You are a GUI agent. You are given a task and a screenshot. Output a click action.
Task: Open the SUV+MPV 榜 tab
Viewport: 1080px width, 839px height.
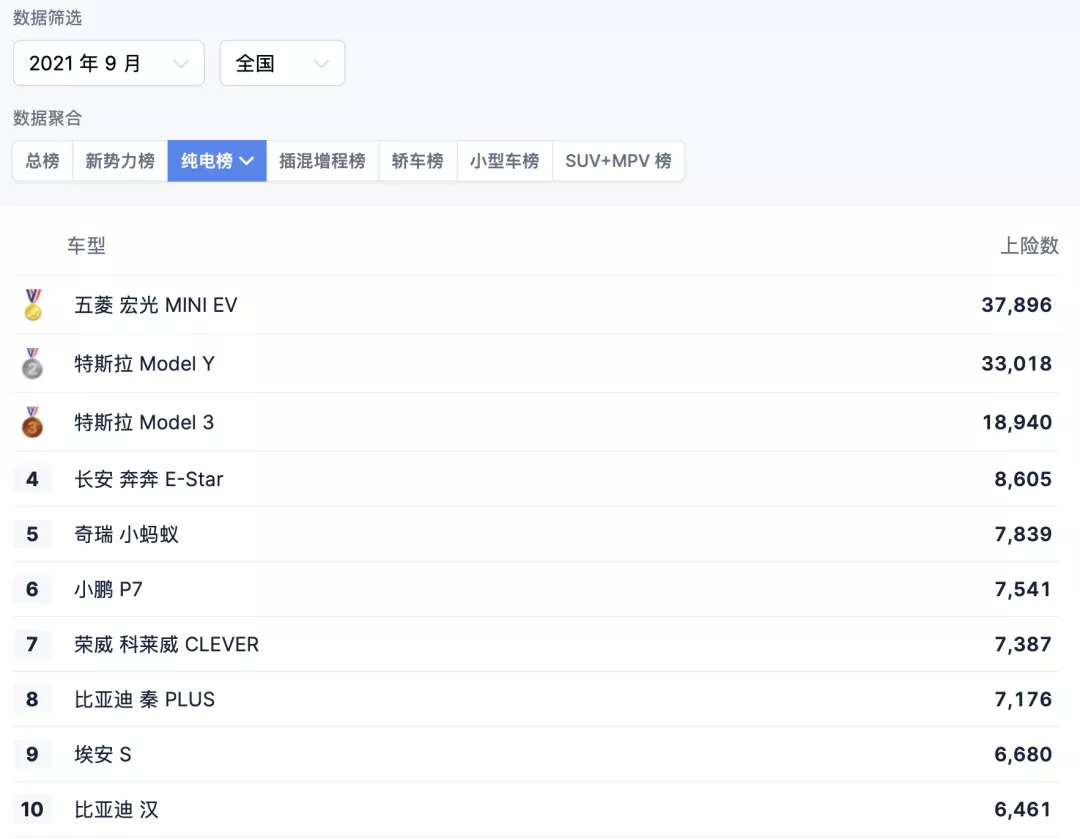click(x=619, y=161)
